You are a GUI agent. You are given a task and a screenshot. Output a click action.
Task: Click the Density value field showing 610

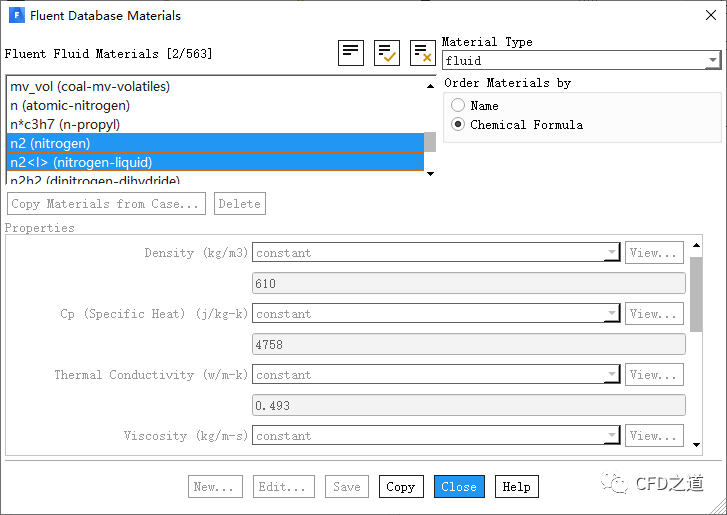[468, 284]
